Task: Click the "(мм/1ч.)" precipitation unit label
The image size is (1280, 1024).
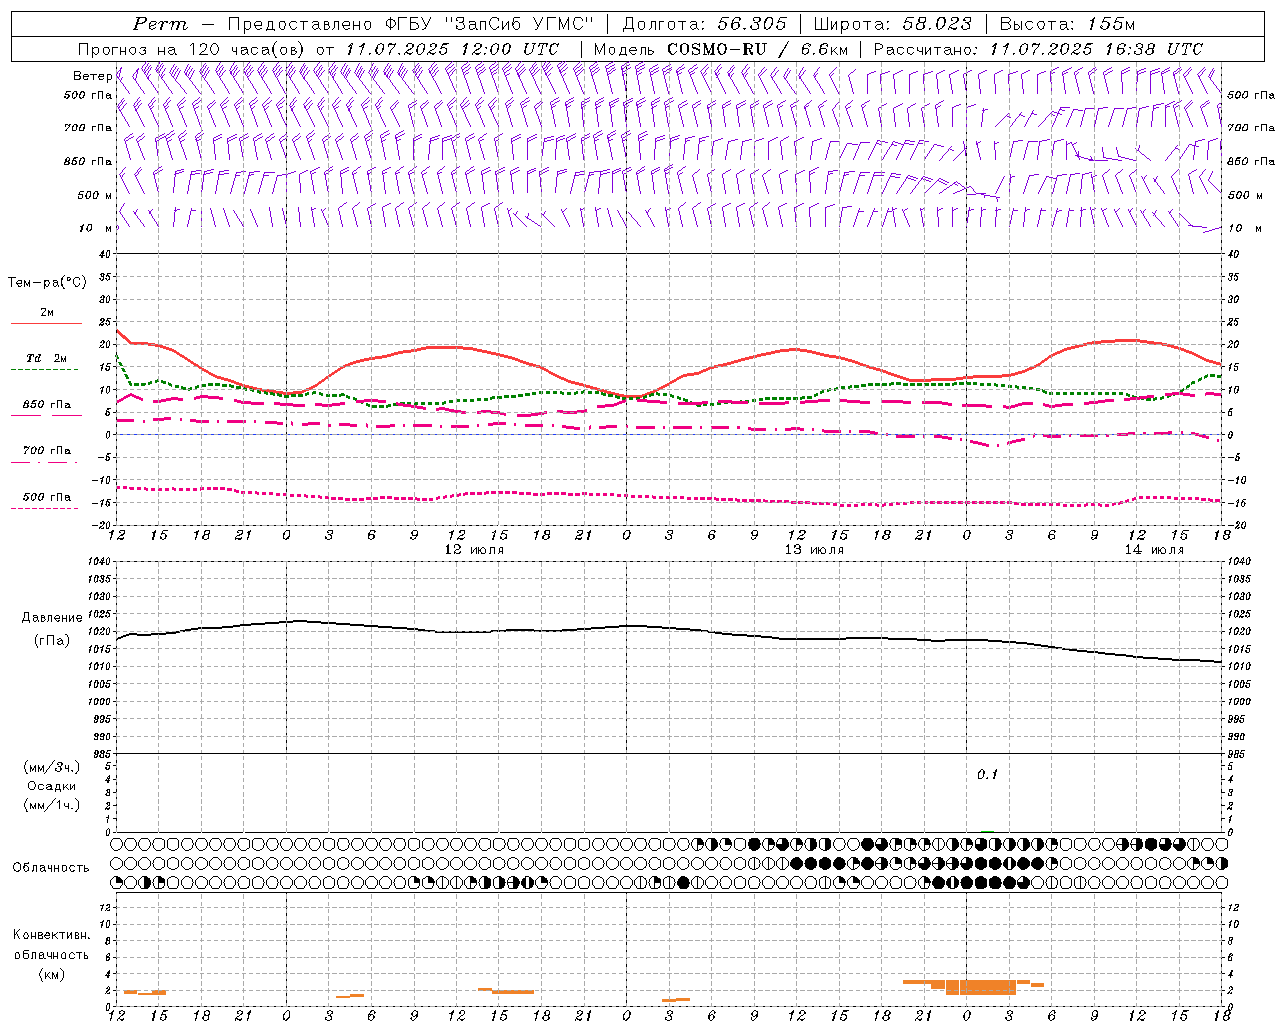Action: (52, 805)
